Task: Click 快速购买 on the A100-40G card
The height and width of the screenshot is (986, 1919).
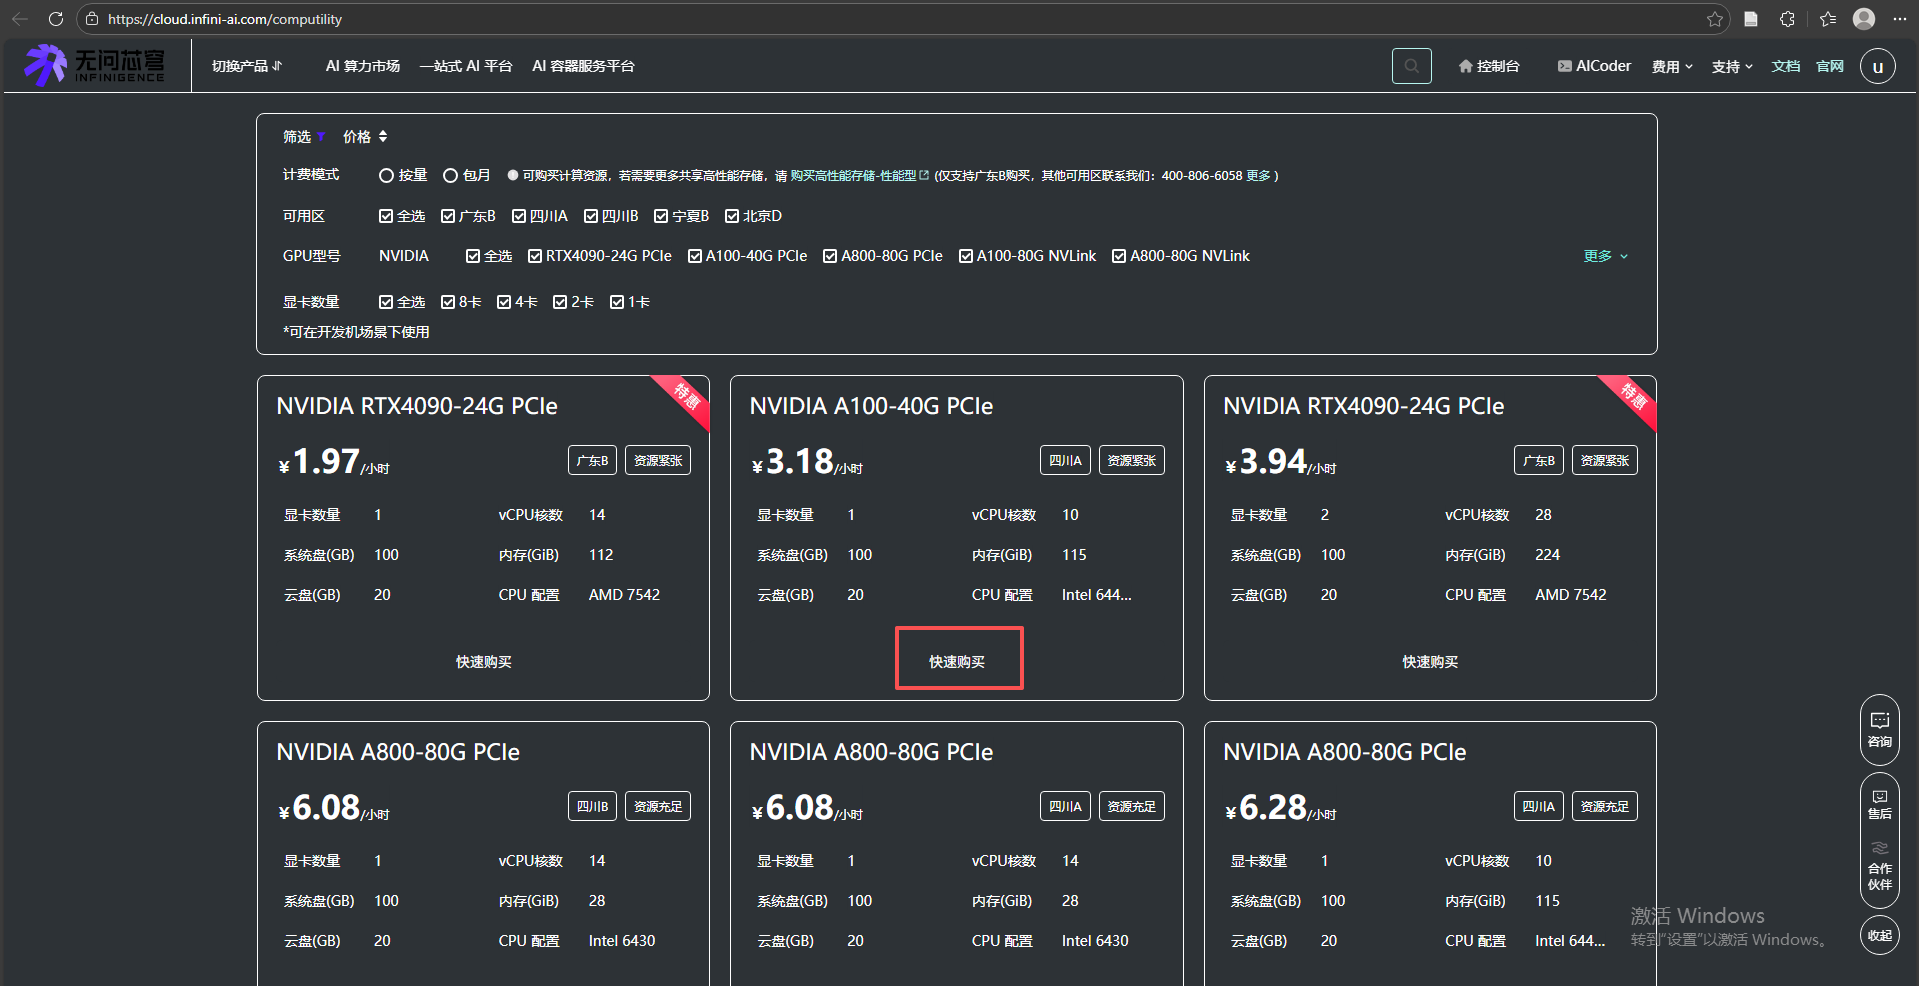Action: click(957, 662)
